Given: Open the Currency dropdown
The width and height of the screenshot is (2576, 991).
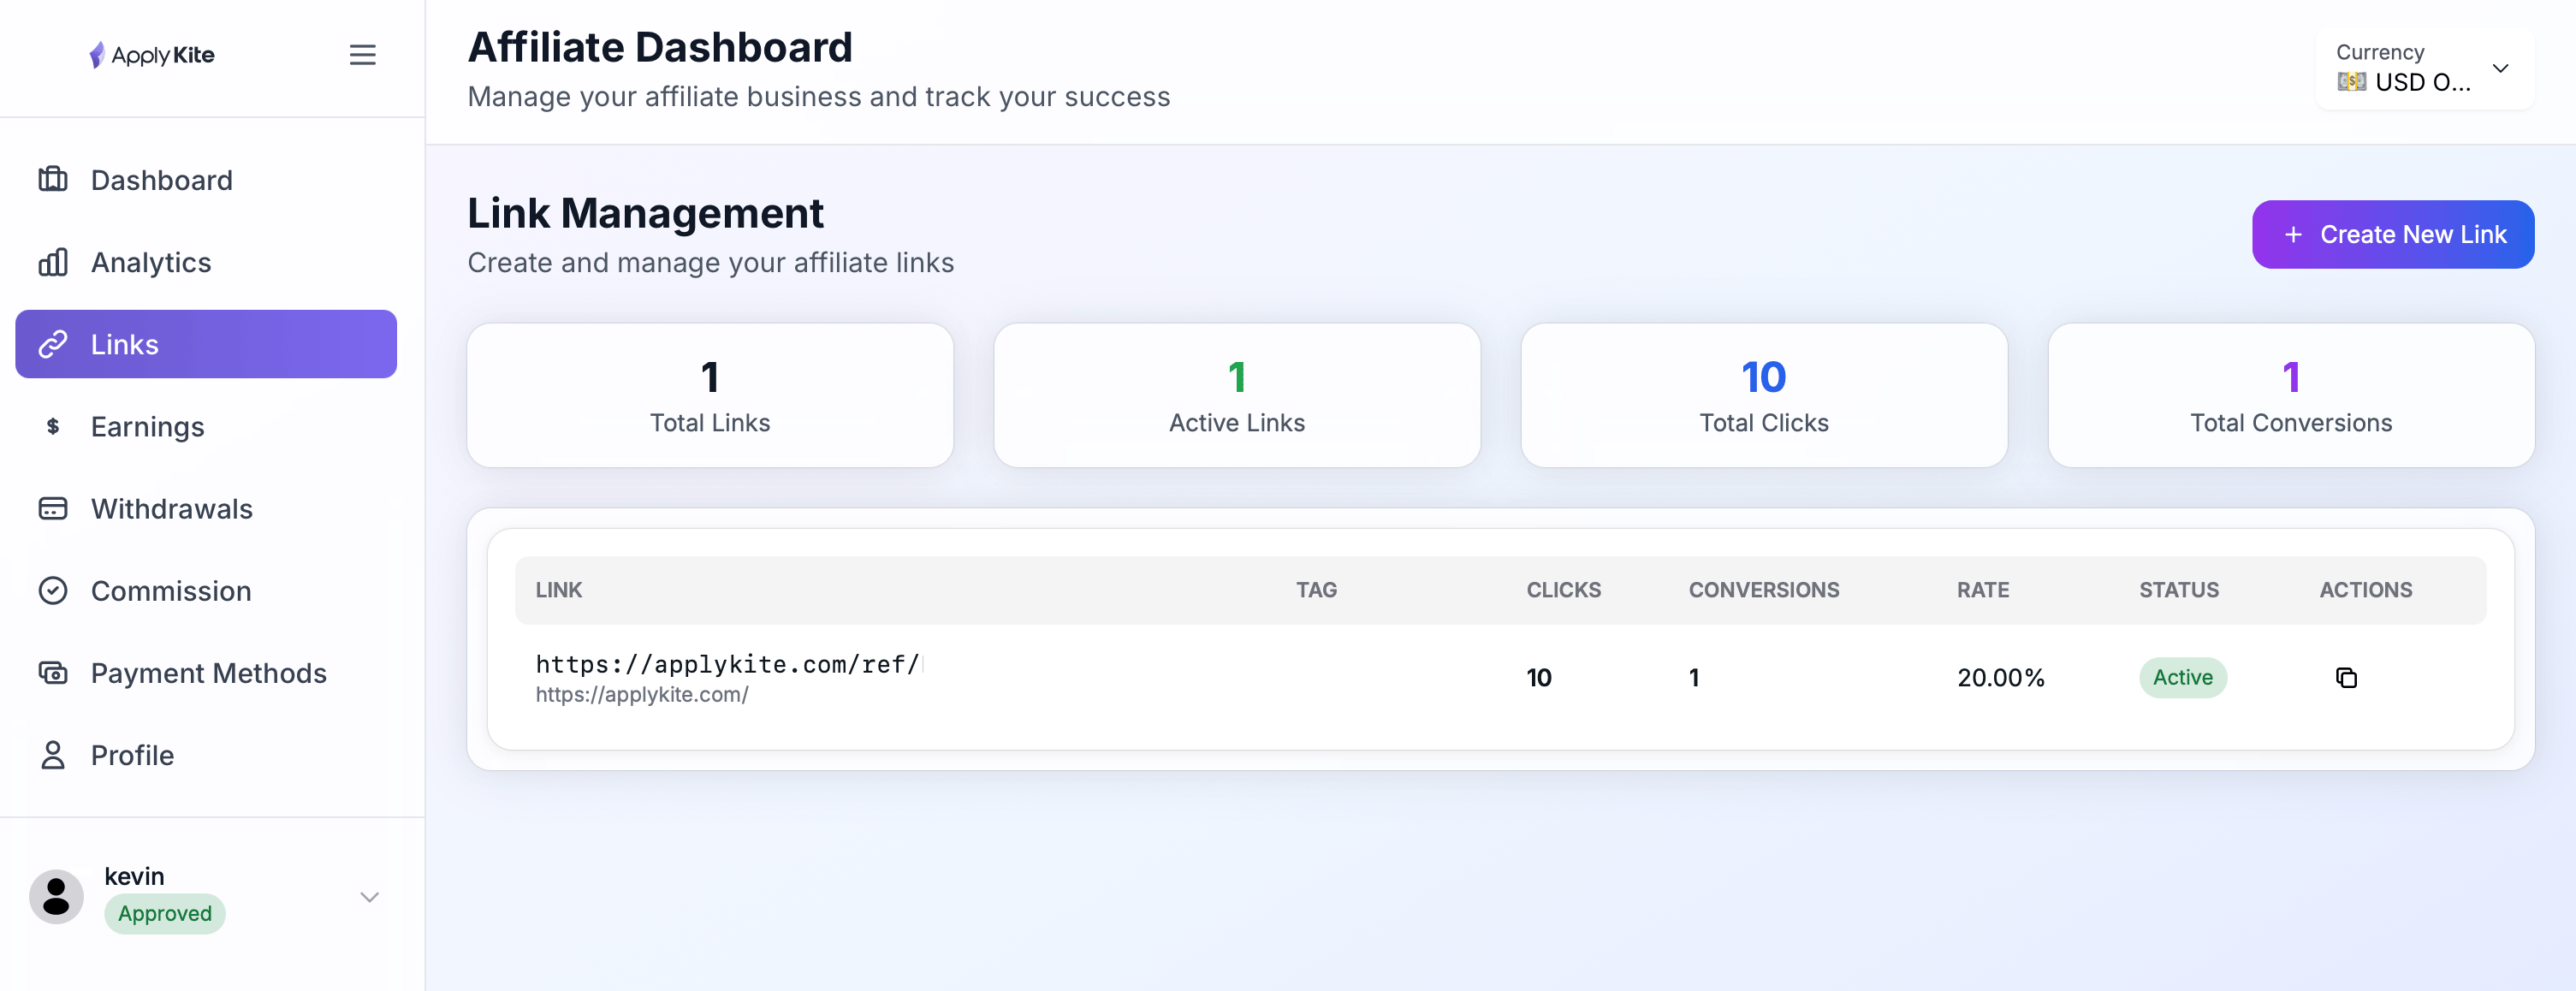Looking at the screenshot, I should click(2423, 68).
